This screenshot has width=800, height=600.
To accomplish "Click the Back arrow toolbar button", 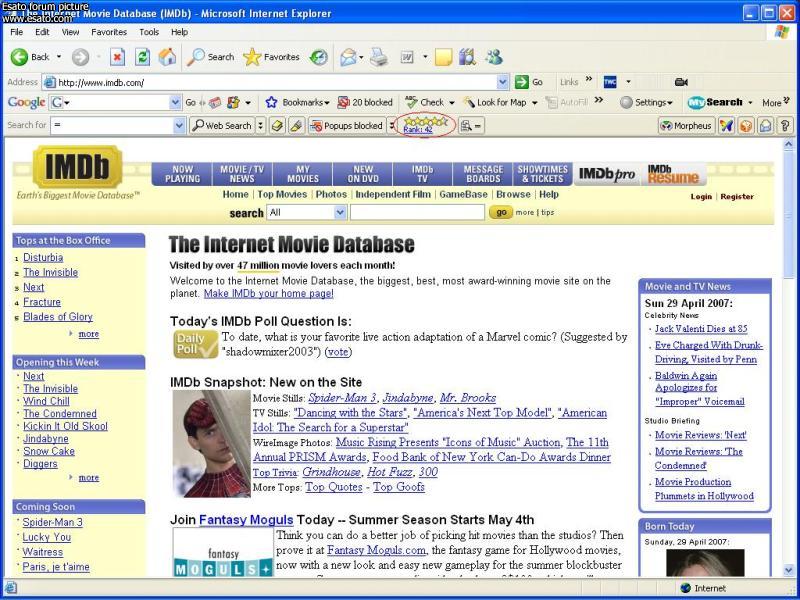I will click(30, 57).
